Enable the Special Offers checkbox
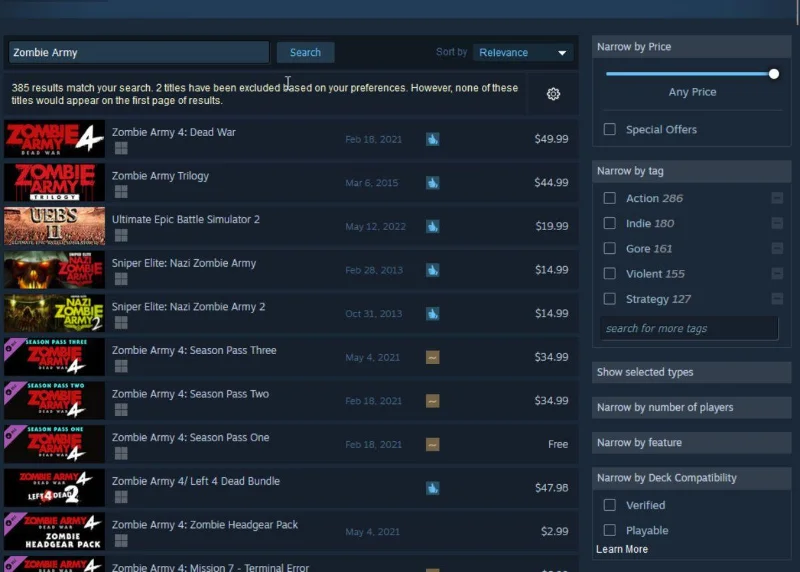 (609, 129)
